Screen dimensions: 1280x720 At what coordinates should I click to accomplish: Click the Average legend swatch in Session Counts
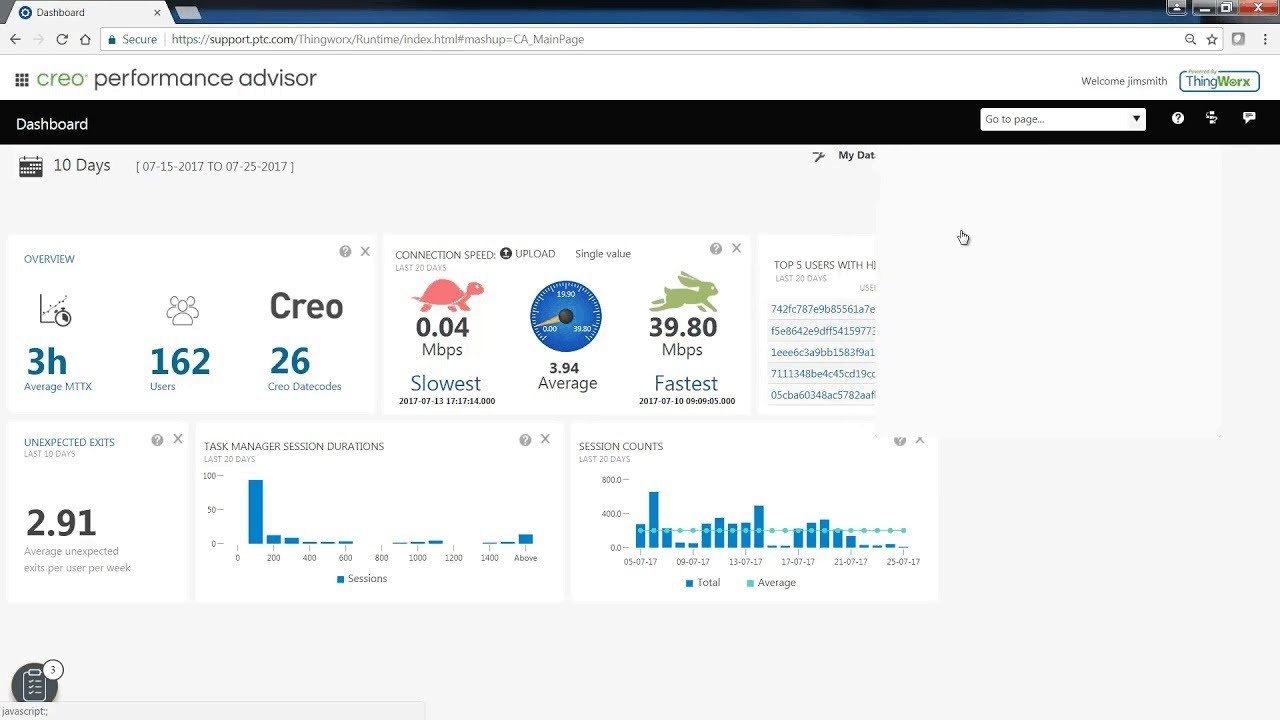[751, 583]
